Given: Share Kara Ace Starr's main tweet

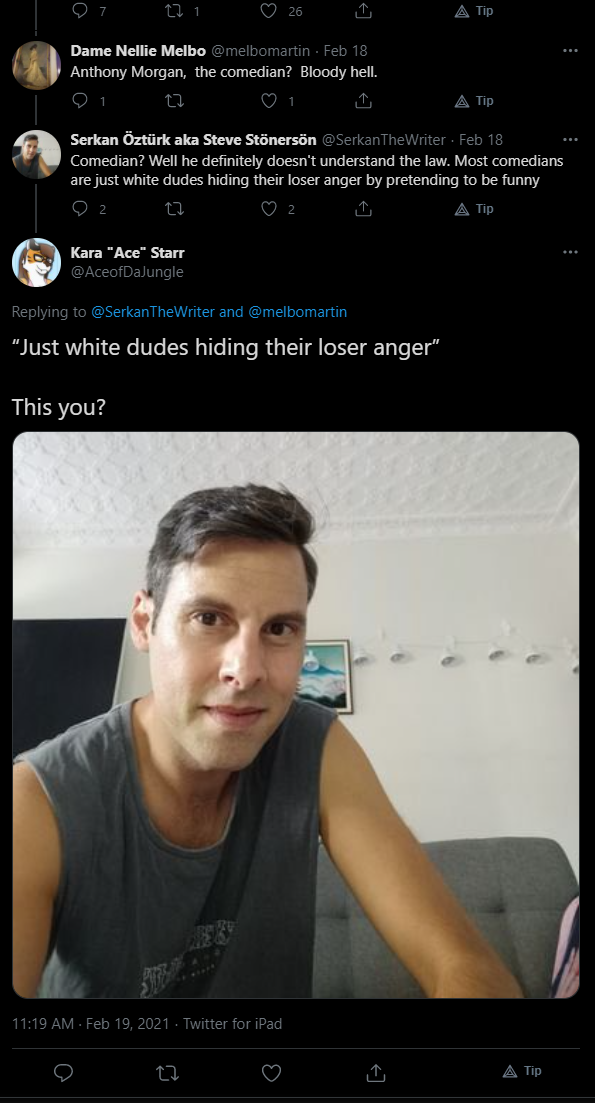Looking at the screenshot, I should tap(376, 1072).
